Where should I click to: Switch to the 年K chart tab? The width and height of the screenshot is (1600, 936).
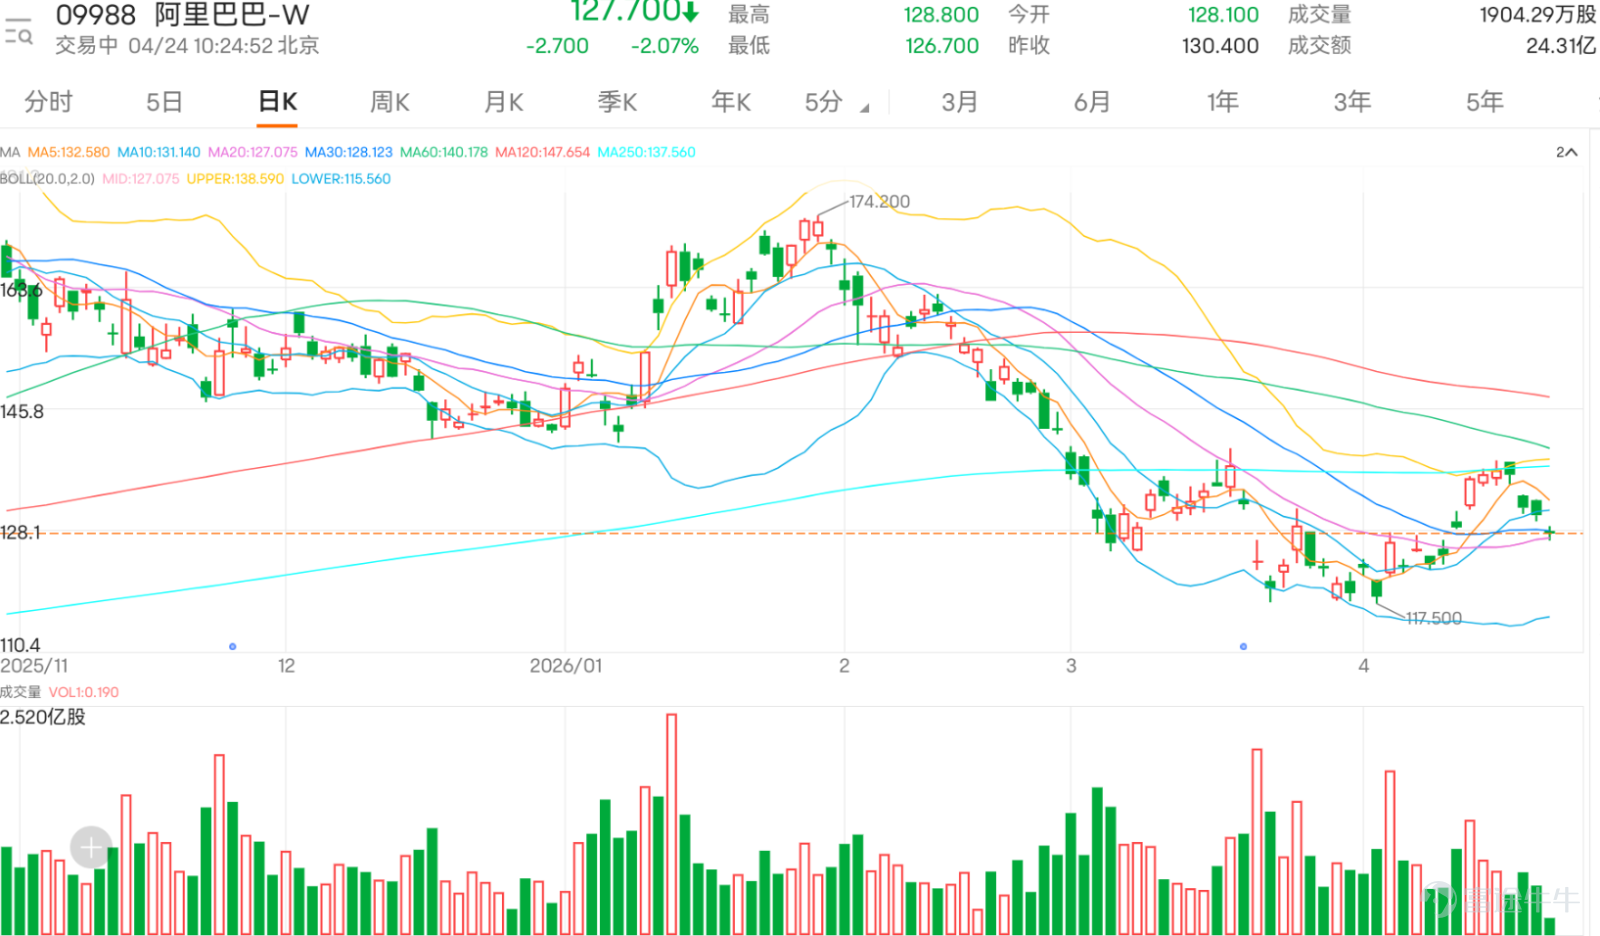point(731,102)
